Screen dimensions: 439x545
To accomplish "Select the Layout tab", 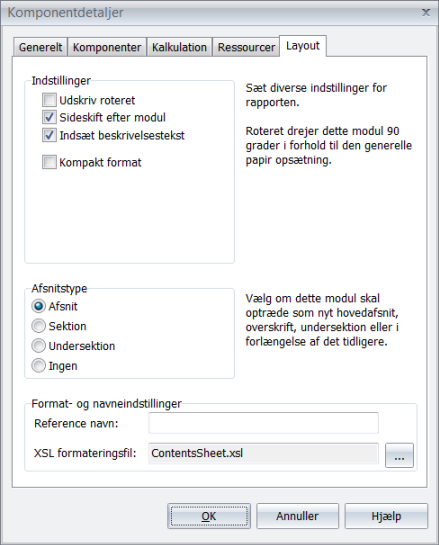I will click(x=303, y=46).
